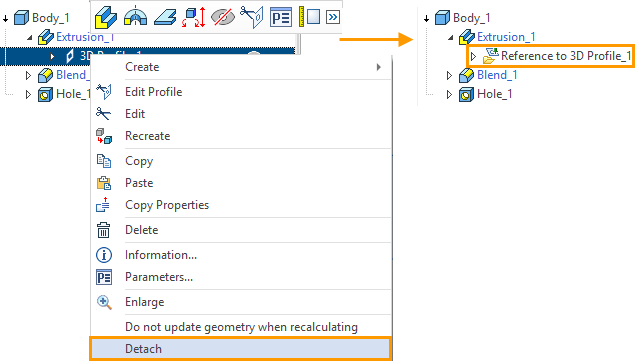The width and height of the screenshot is (638, 361).
Task: Click the Copy Properties icon
Action: (103, 205)
